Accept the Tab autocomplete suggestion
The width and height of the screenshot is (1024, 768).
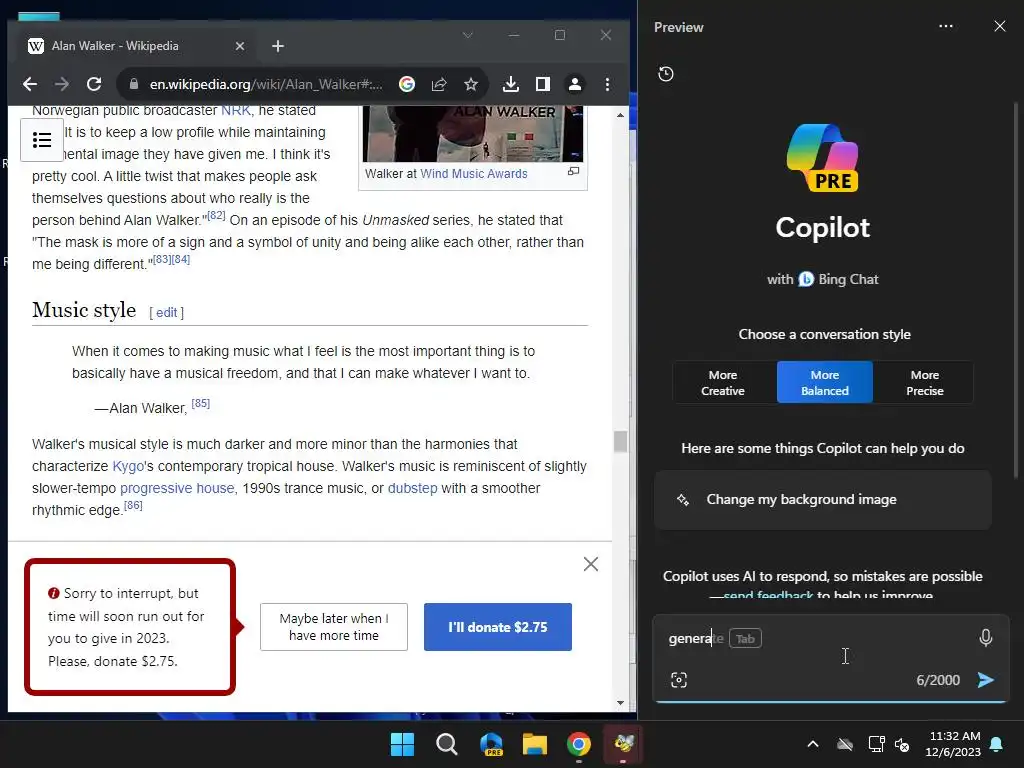(745, 639)
